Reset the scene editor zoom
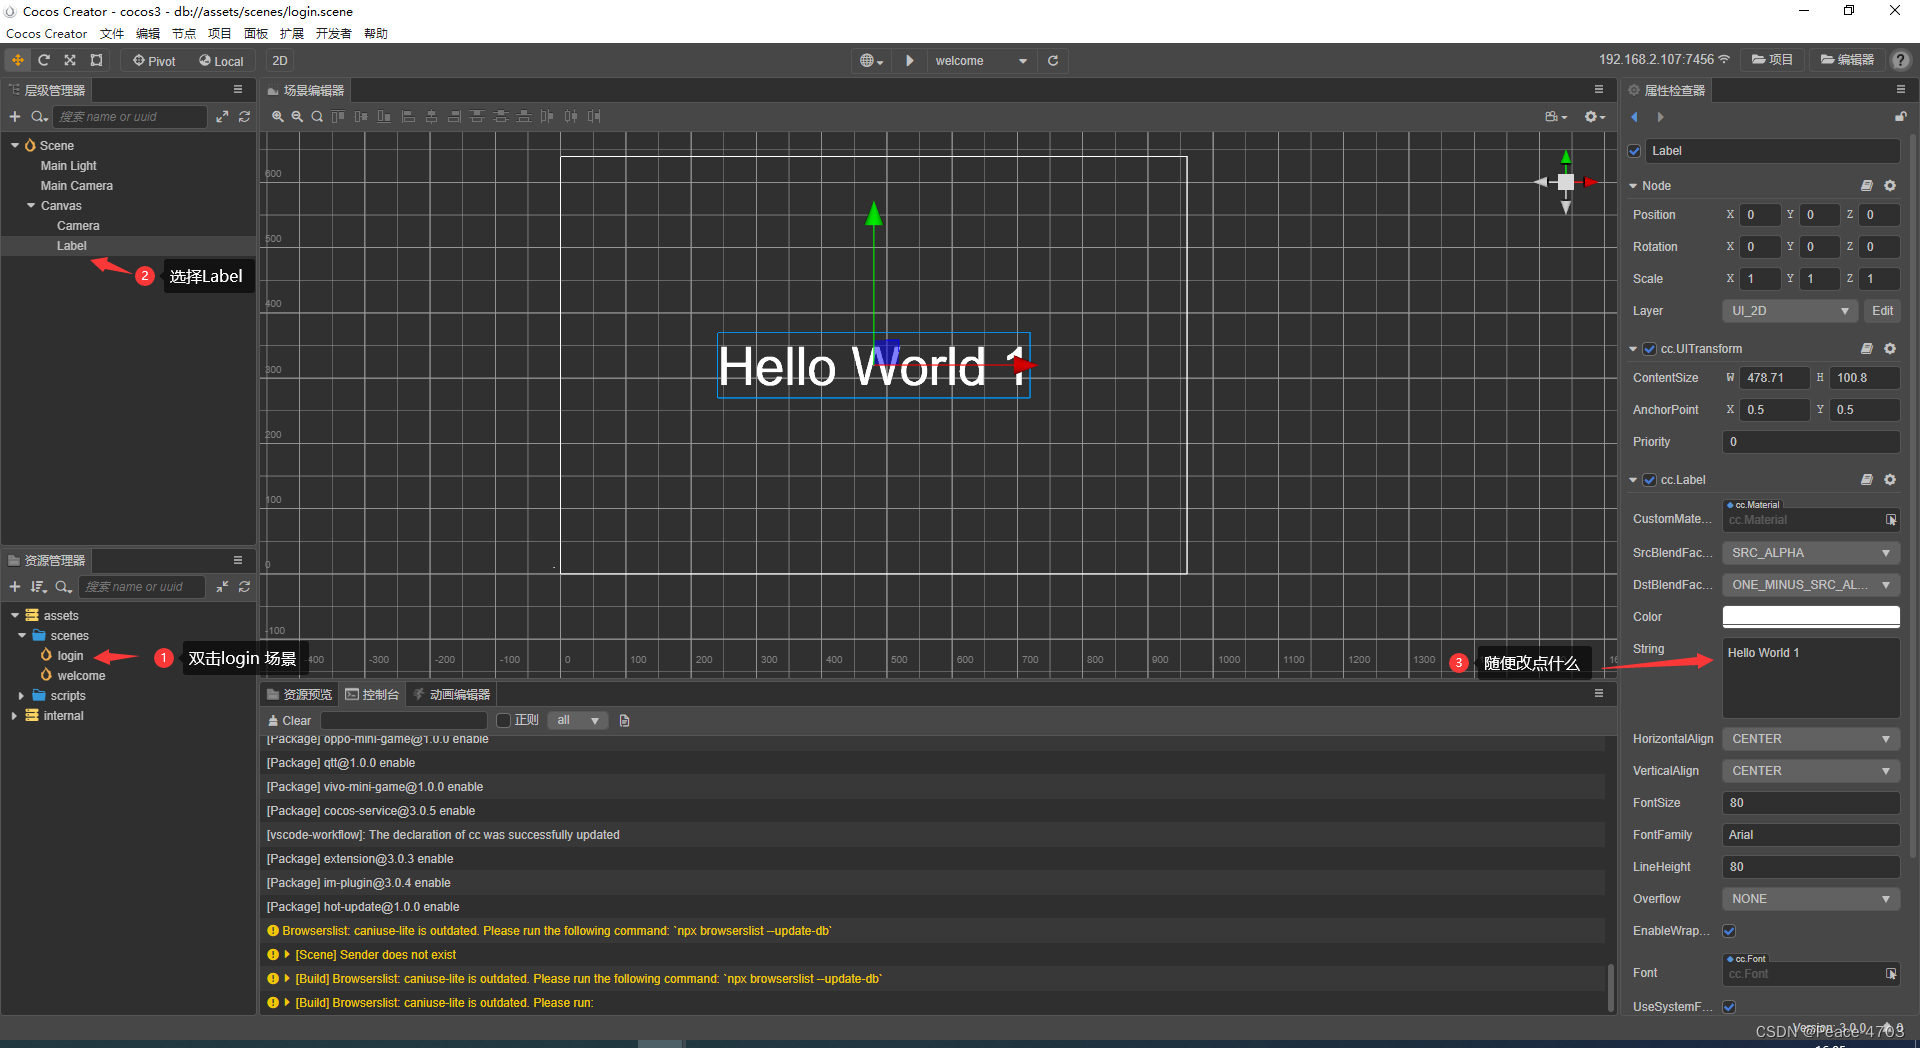This screenshot has width=1920, height=1048. coord(317,117)
